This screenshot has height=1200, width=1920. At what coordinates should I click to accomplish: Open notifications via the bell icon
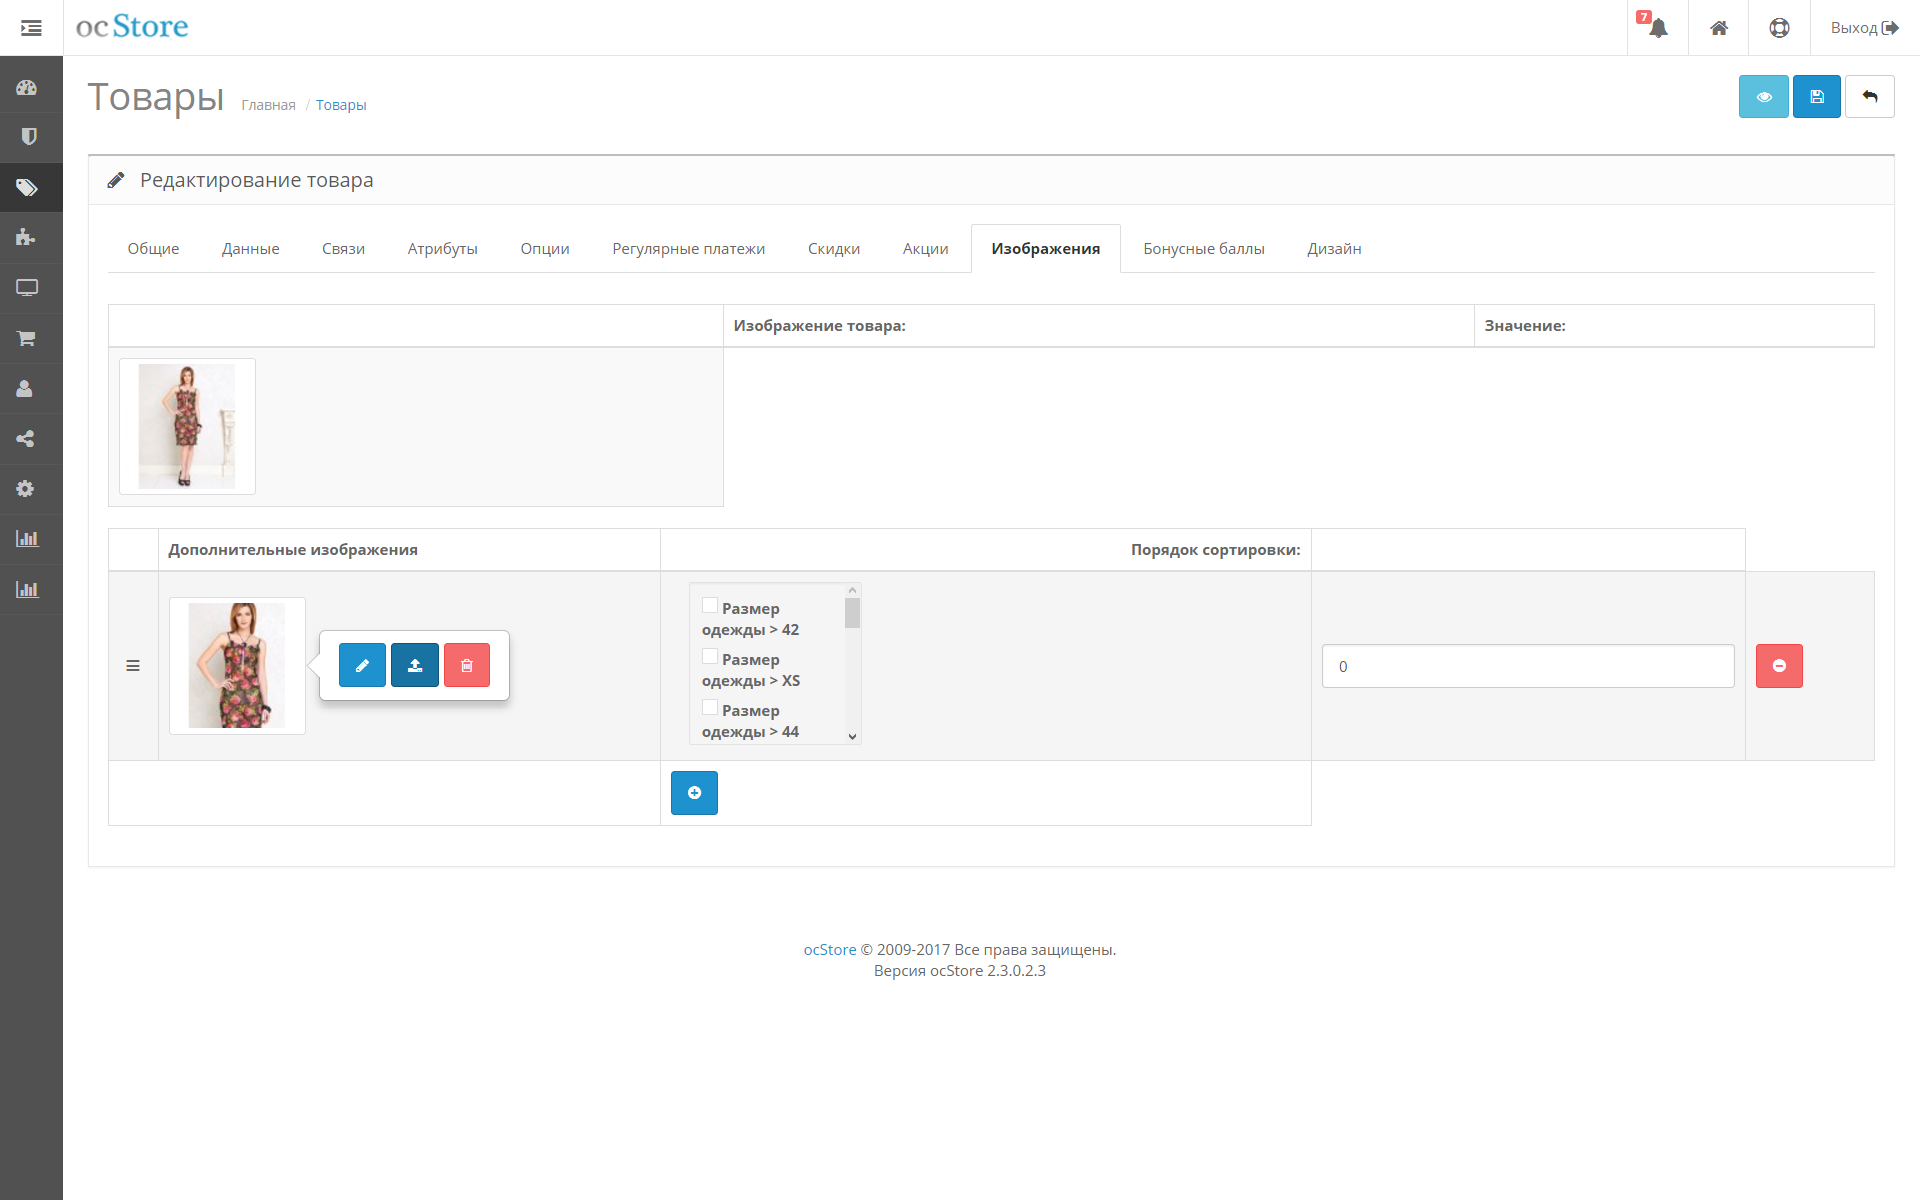(1657, 27)
